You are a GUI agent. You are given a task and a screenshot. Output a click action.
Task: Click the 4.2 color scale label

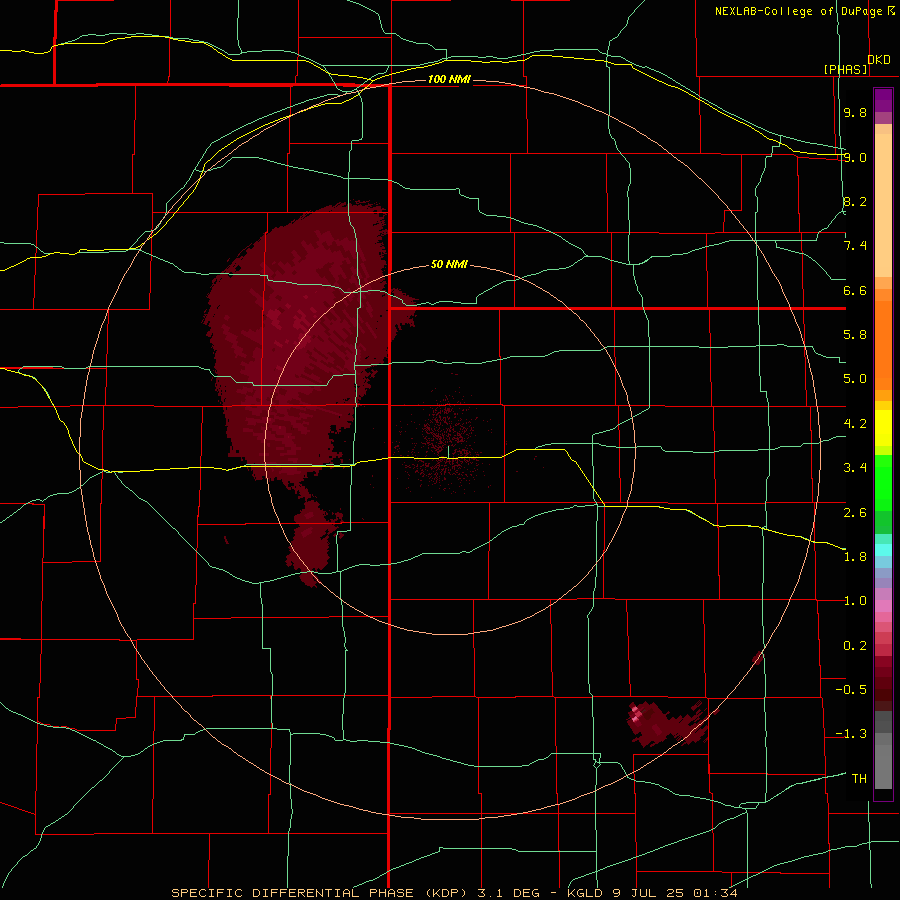point(855,424)
